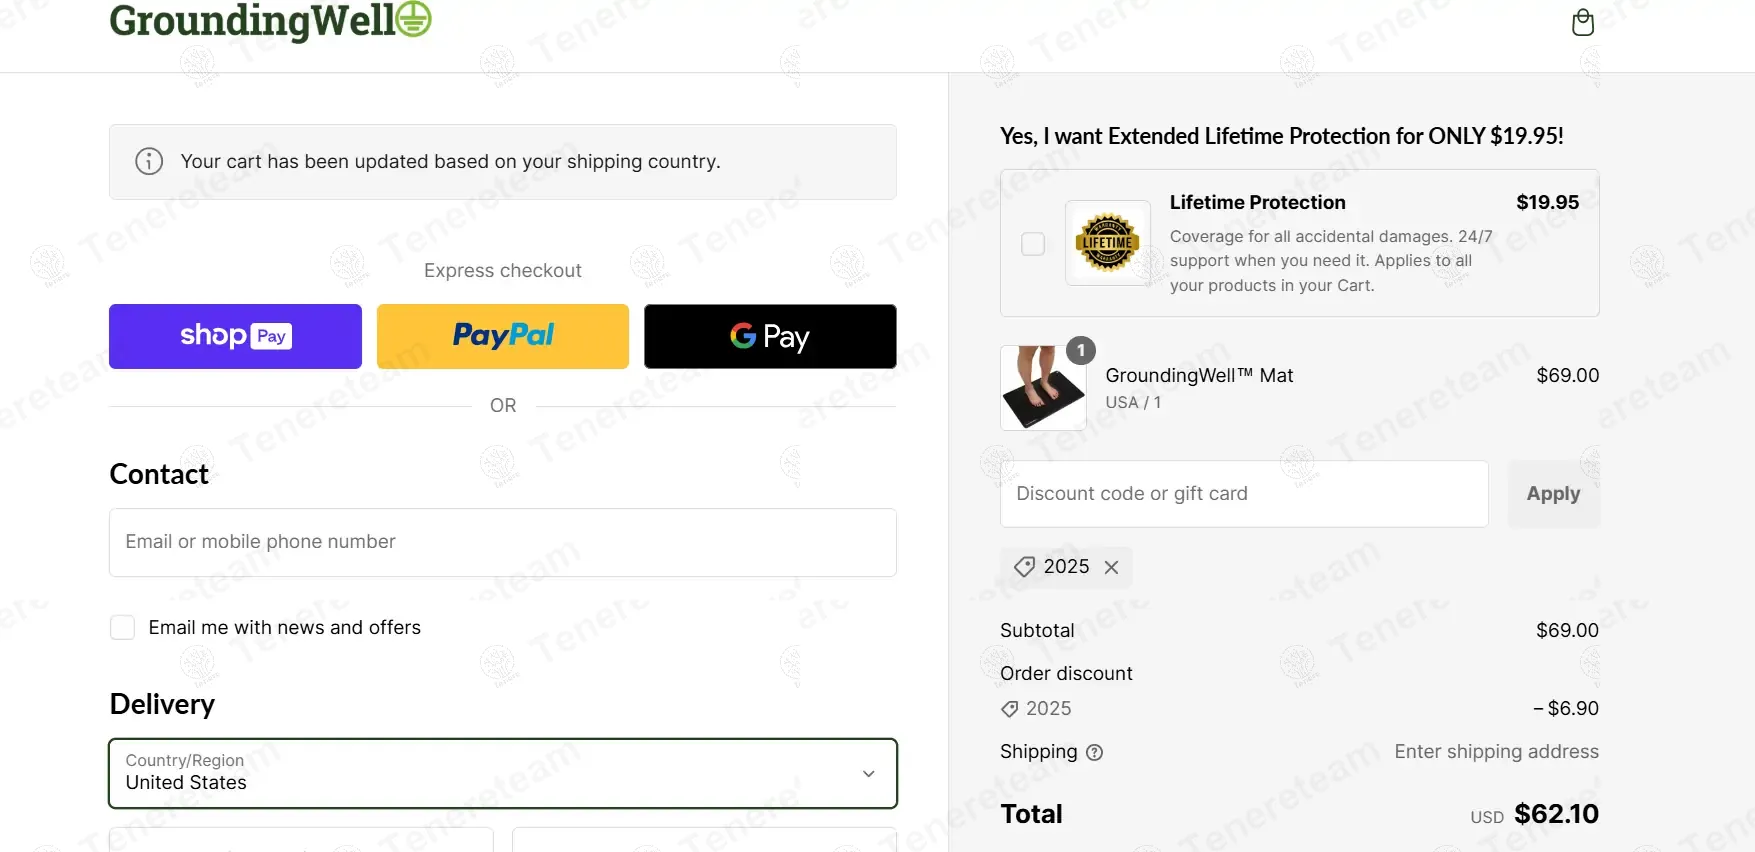Click the GroundingWell Mat product thumbnail
The image size is (1755, 852).
click(1042, 389)
